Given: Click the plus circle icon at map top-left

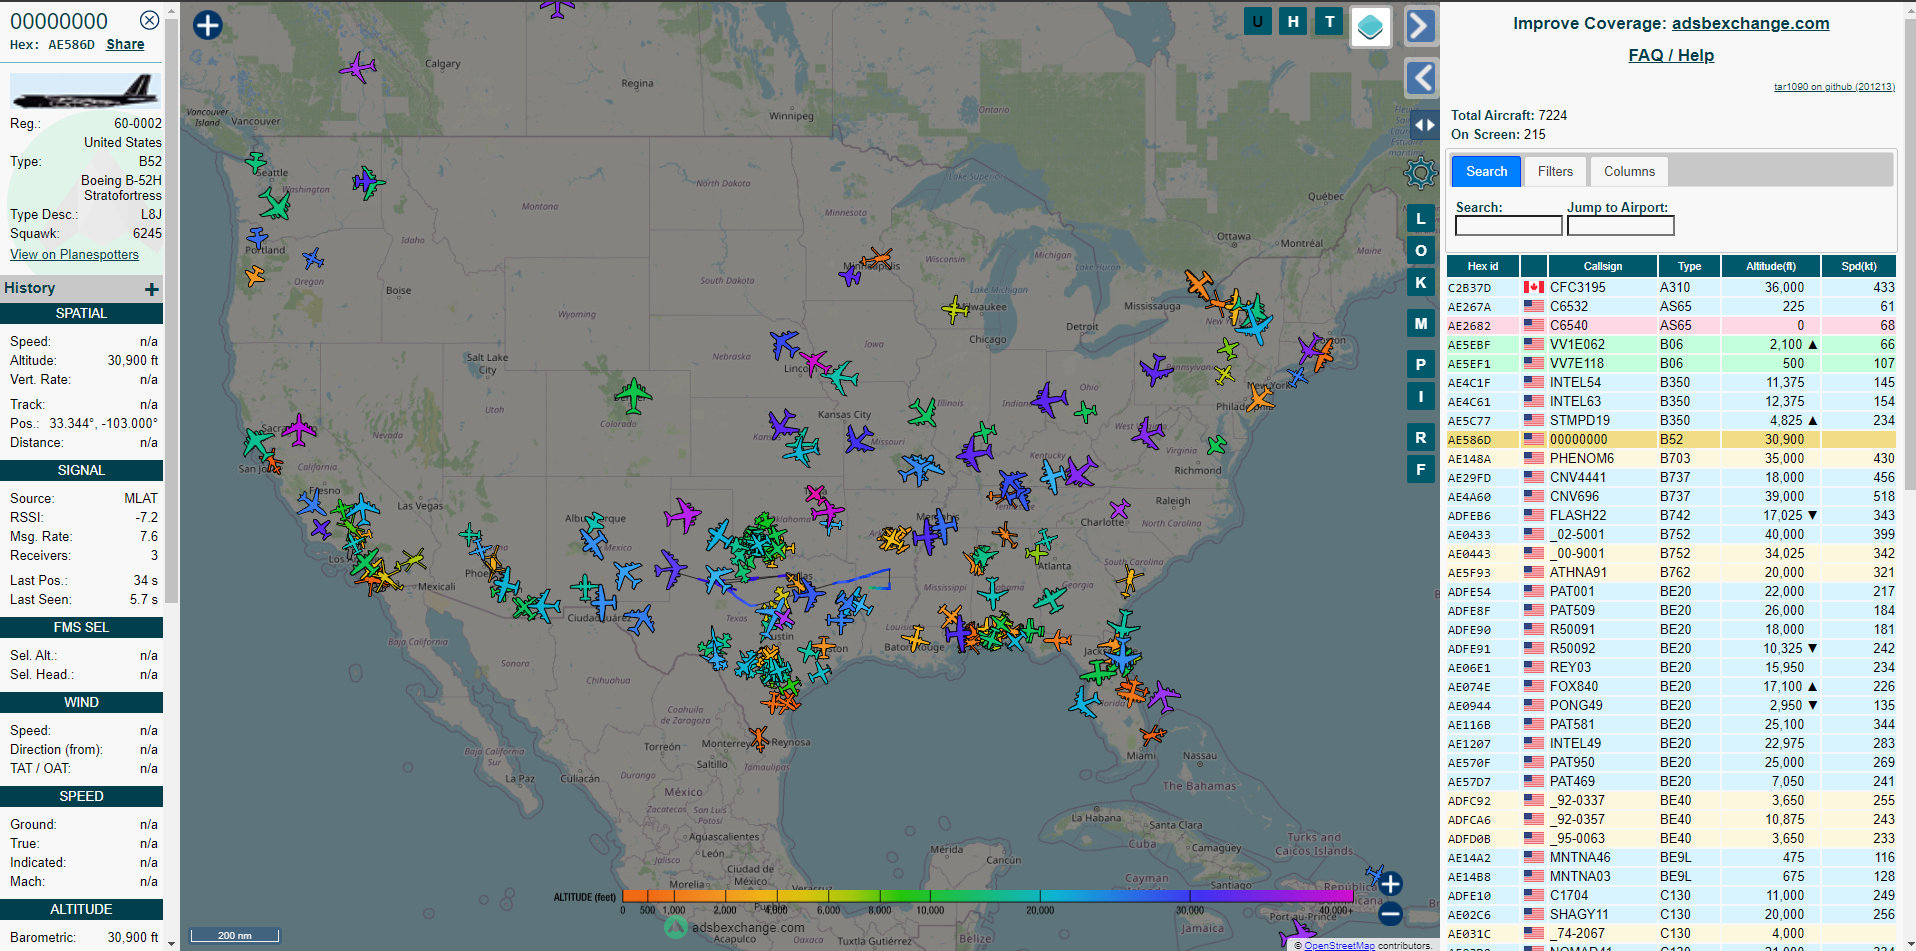Looking at the screenshot, I should pyautogui.click(x=208, y=25).
